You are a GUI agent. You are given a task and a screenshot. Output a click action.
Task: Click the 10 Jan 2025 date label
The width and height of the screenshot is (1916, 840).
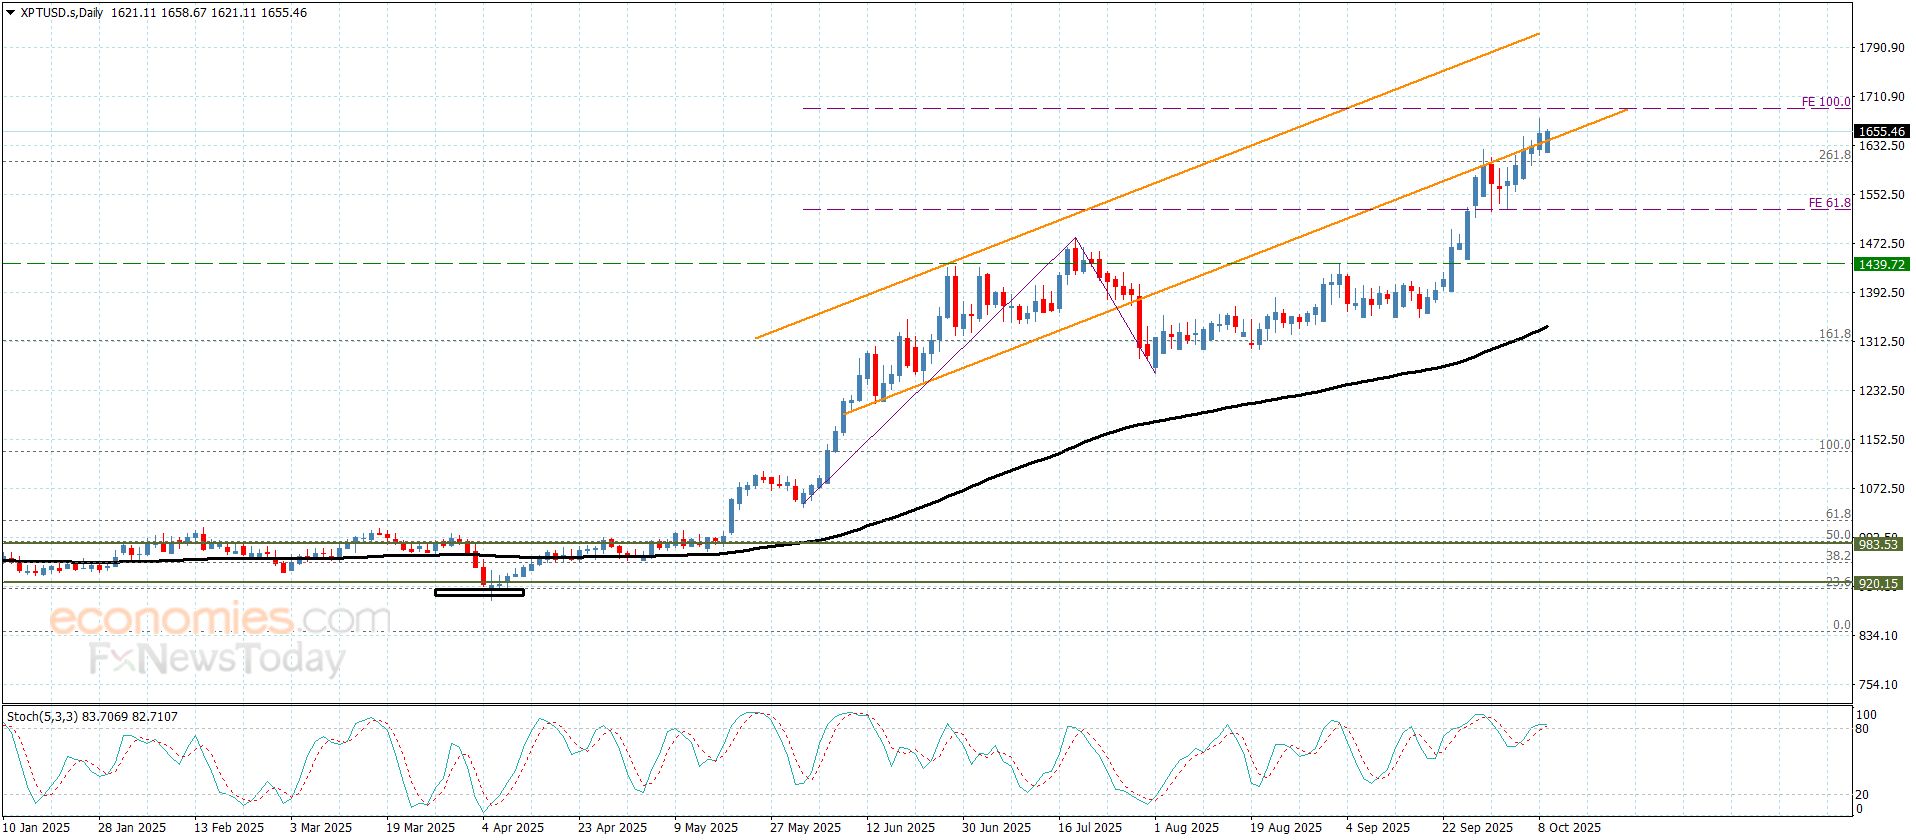coord(37,828)
